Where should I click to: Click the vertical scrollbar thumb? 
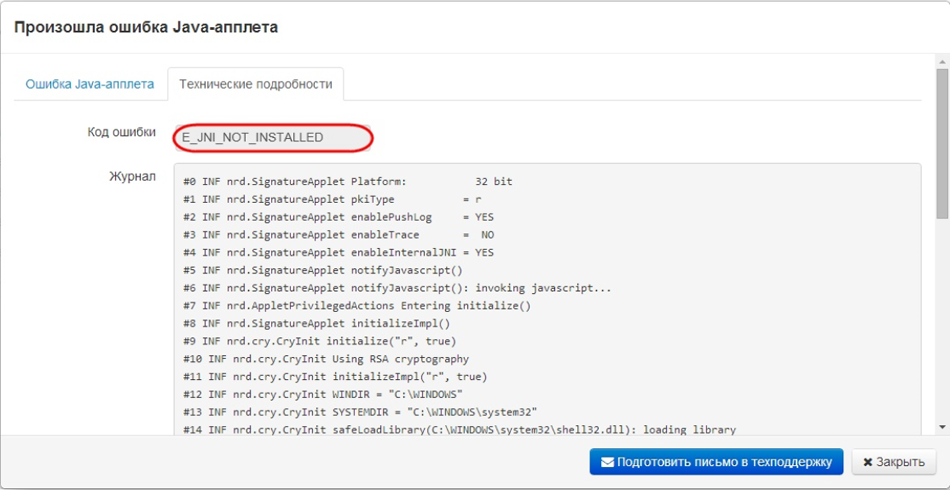pyautogui.click(x=942, y=140)
